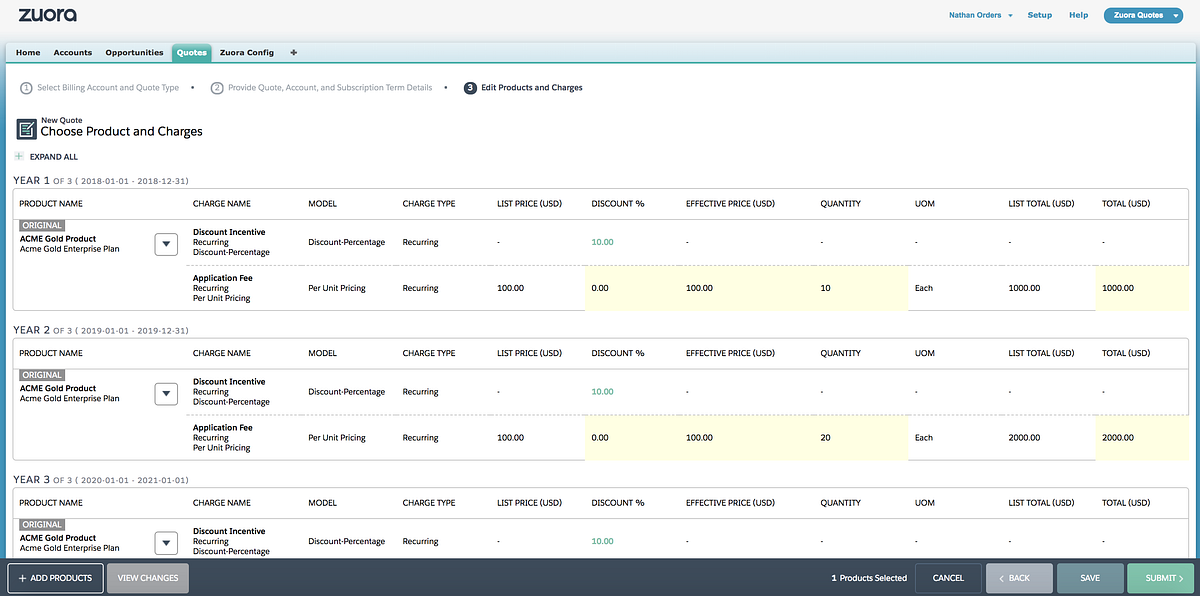
Task: Click the YEAR 2 section heading
Action: tap(101, 330)
